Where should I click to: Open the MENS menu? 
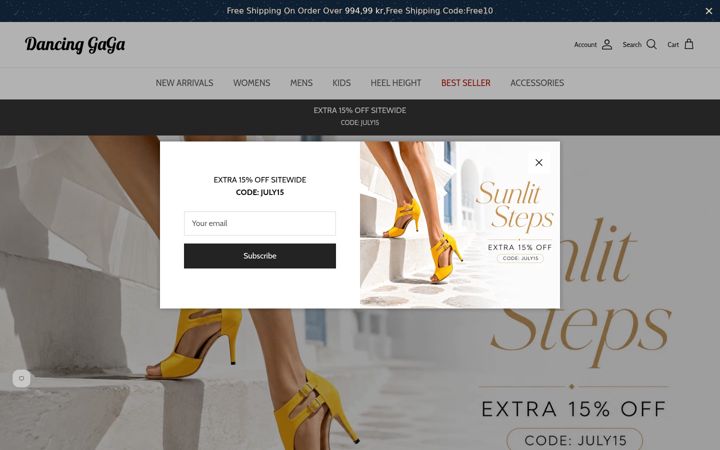click(x=301, y=83)
